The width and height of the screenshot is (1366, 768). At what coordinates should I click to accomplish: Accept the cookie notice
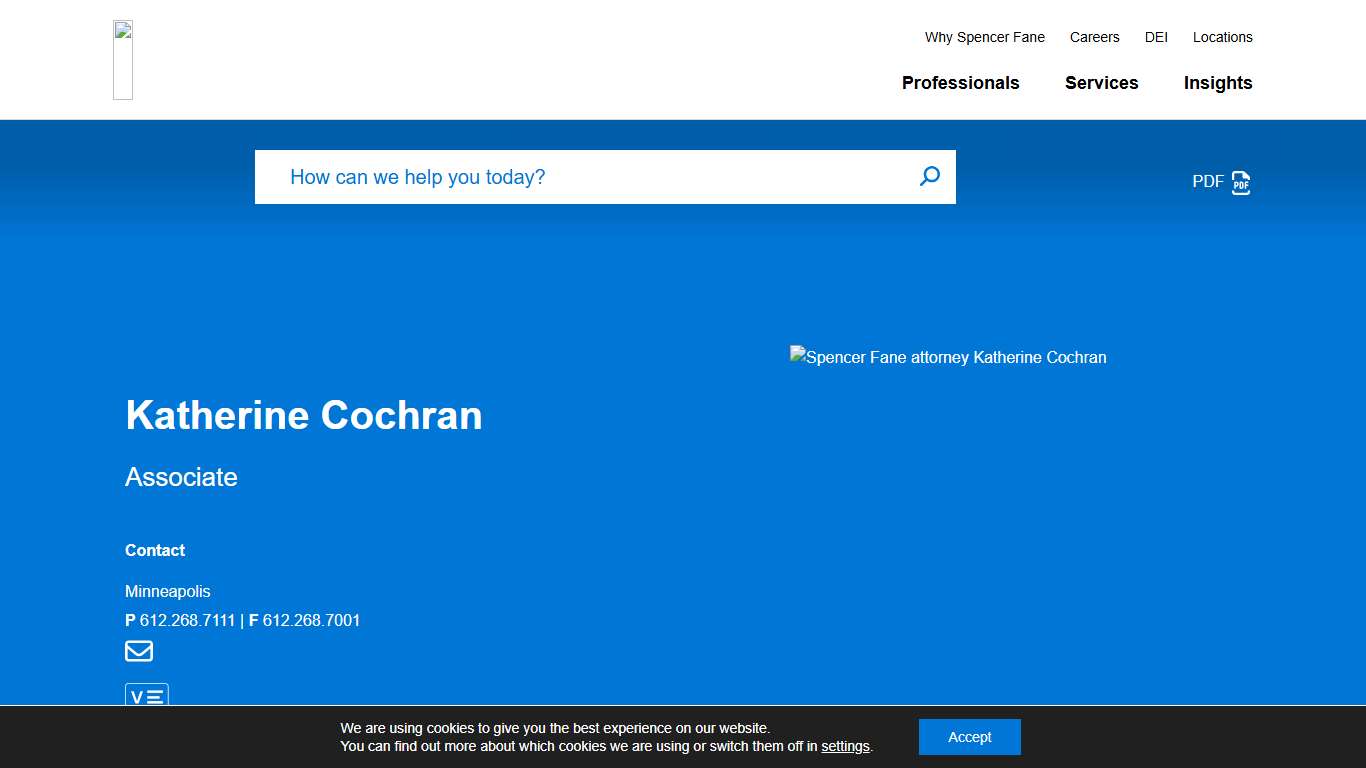click(x=969, y=737)
